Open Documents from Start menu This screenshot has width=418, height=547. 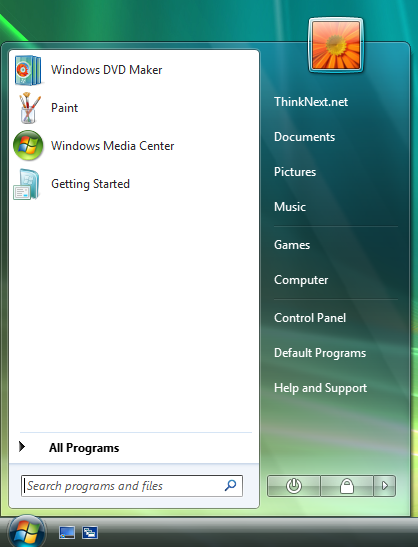coord(304,137)
